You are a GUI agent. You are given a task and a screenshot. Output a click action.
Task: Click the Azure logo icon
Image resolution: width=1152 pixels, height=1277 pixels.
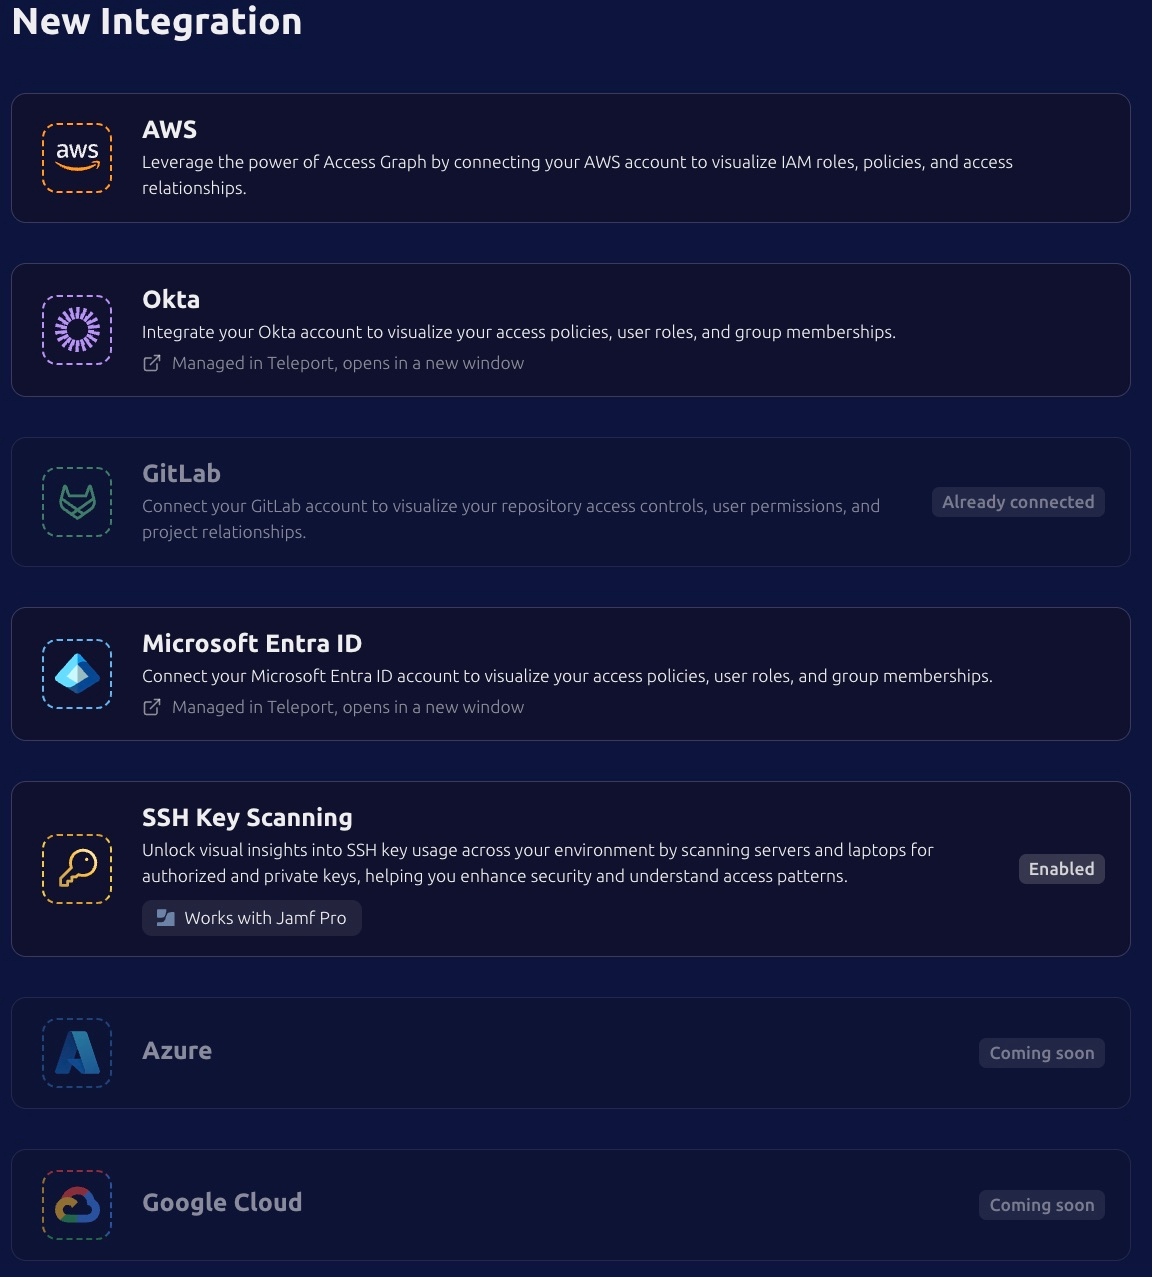pos(76,1052)
